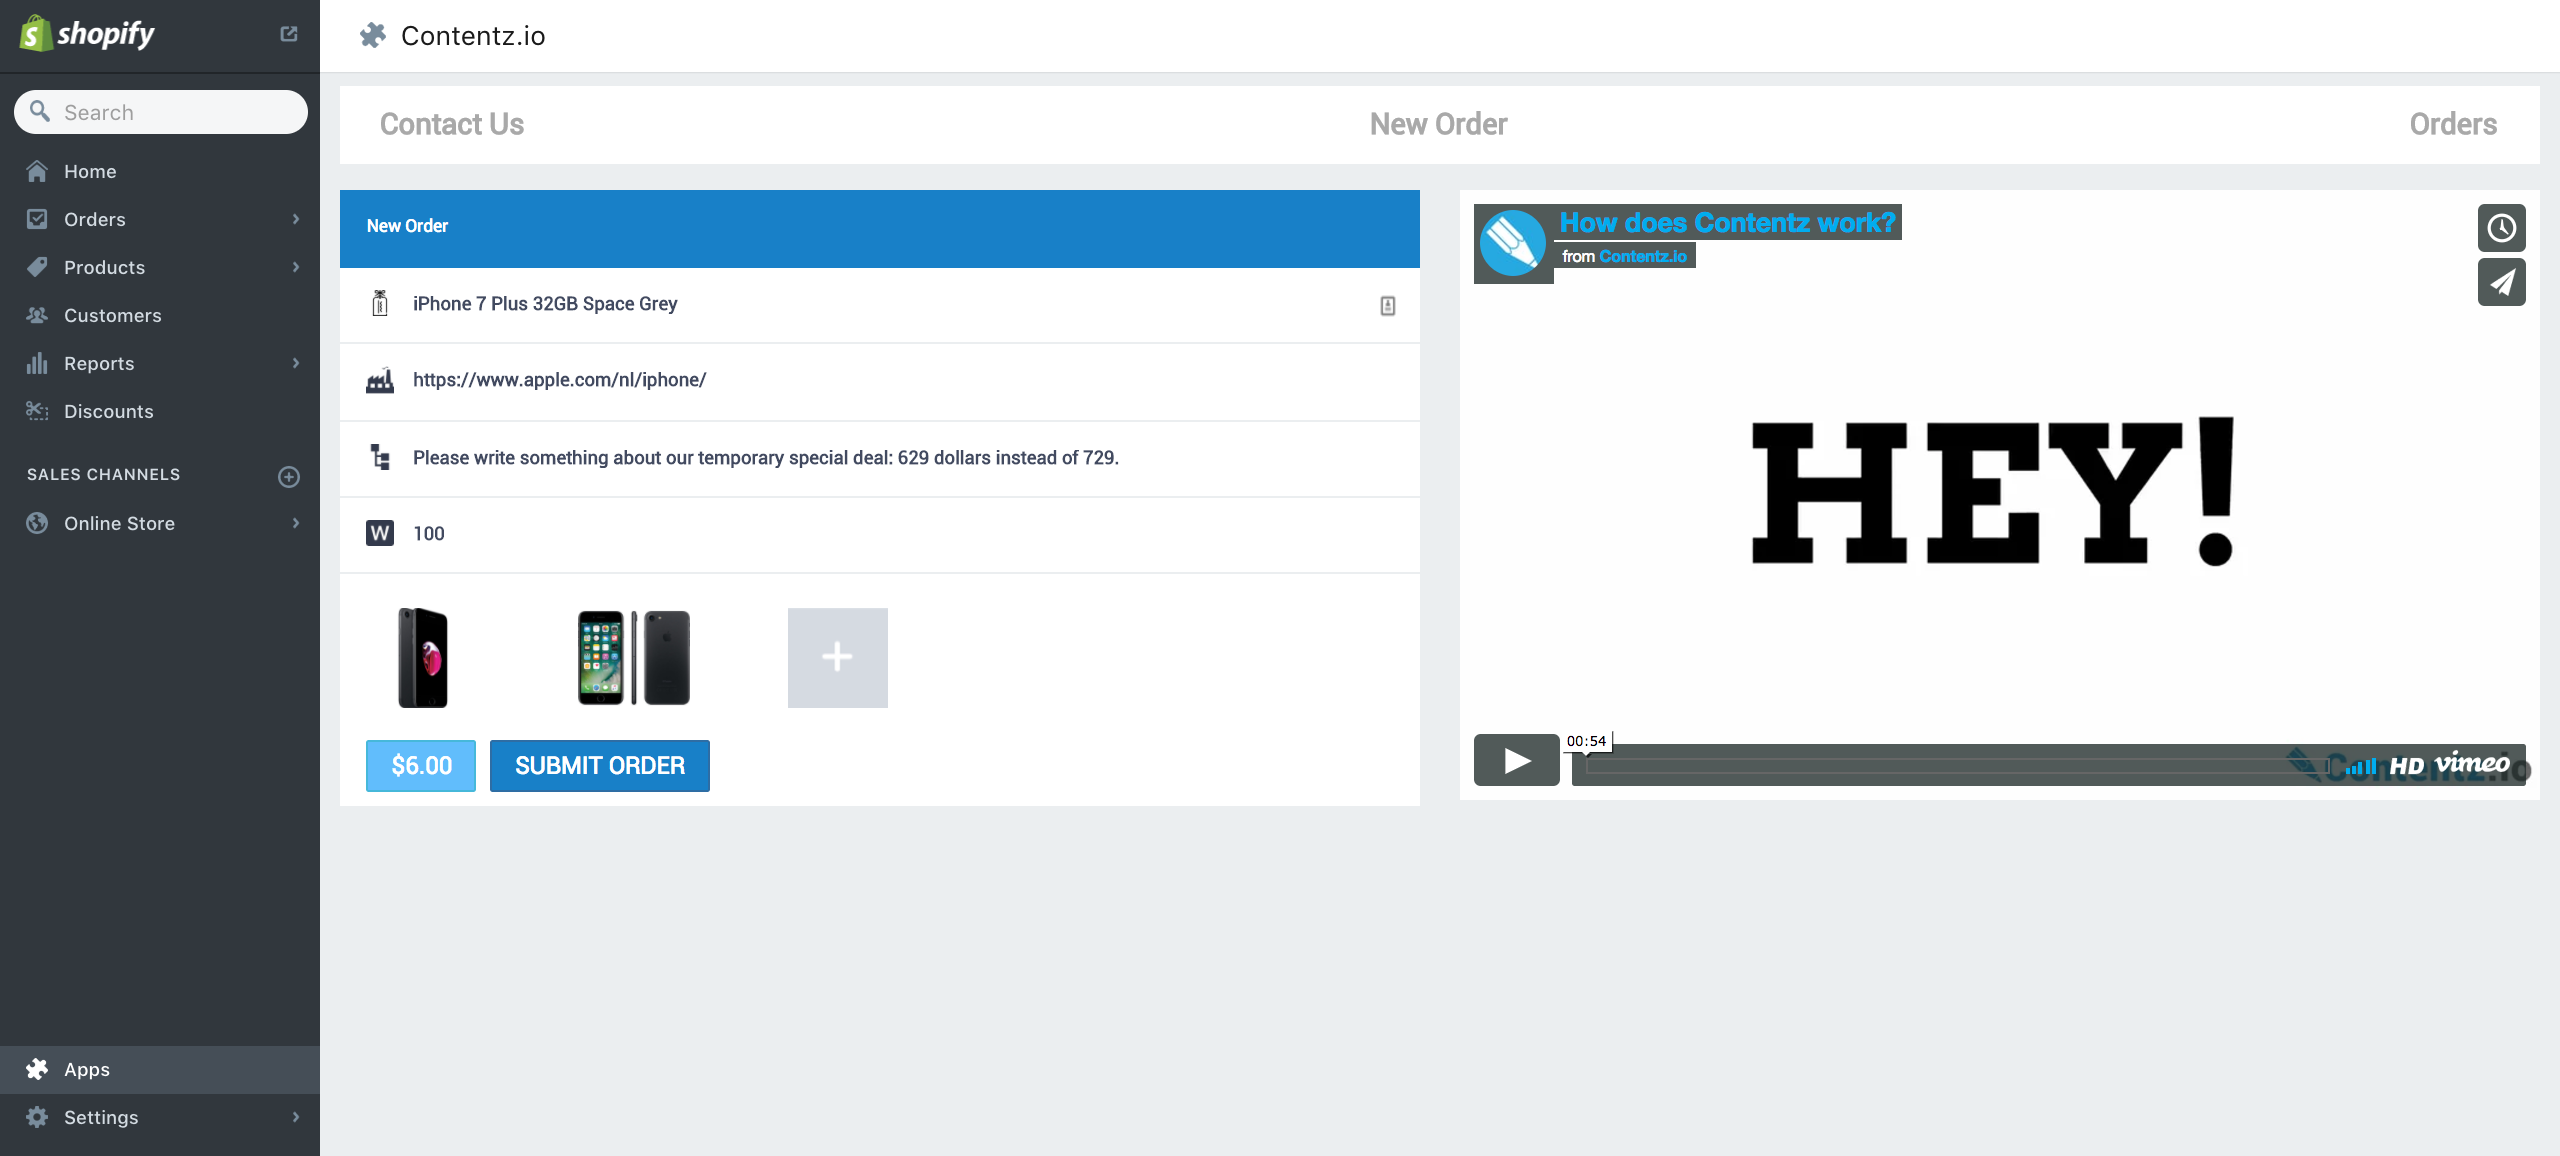Click the Products tag icon
Viewport: 2560px width, 1156px height.
pyautogui.click(x=37, y=267)
